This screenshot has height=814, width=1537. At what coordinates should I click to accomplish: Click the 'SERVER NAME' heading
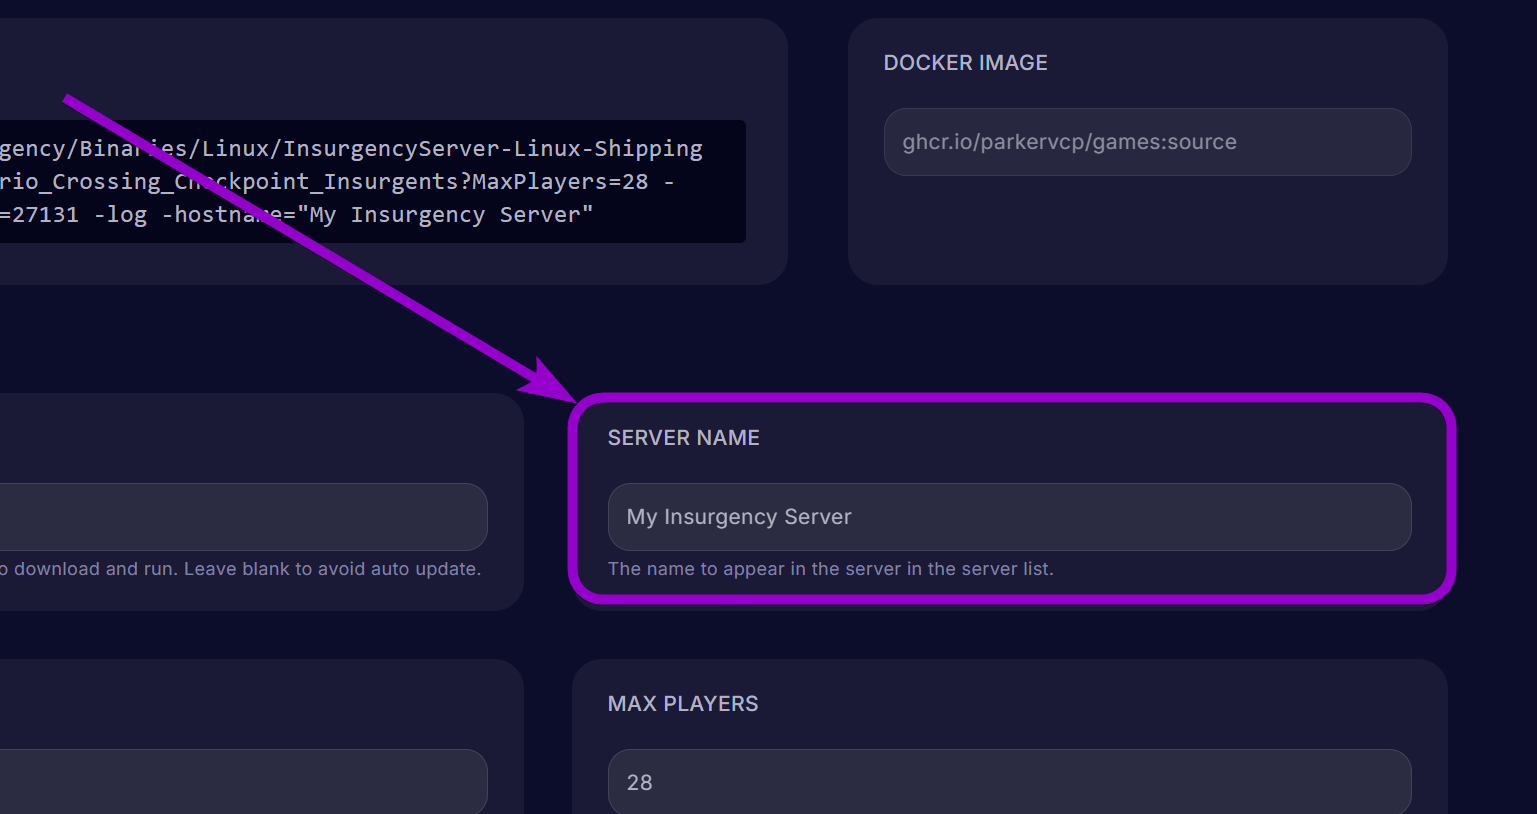tap(683, 438)
